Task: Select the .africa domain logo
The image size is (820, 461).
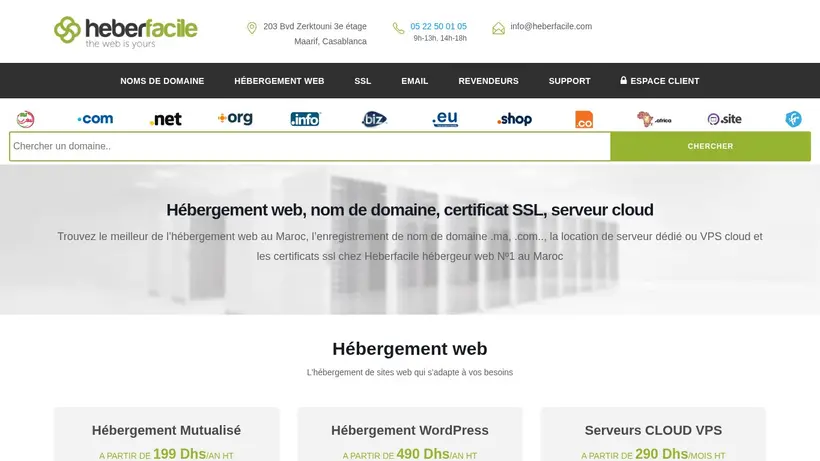Action: coord(654,119)
